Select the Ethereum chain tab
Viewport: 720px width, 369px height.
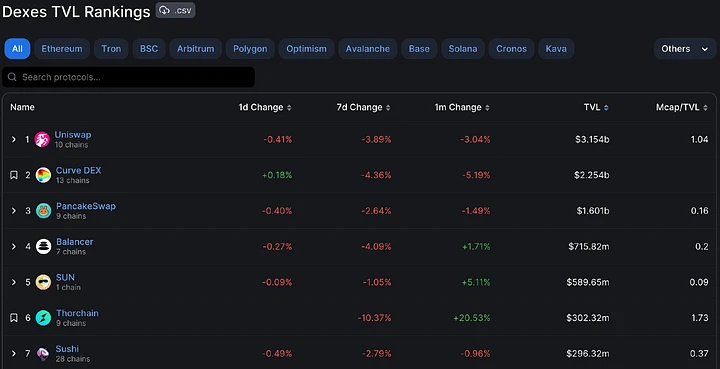(62, 49)
